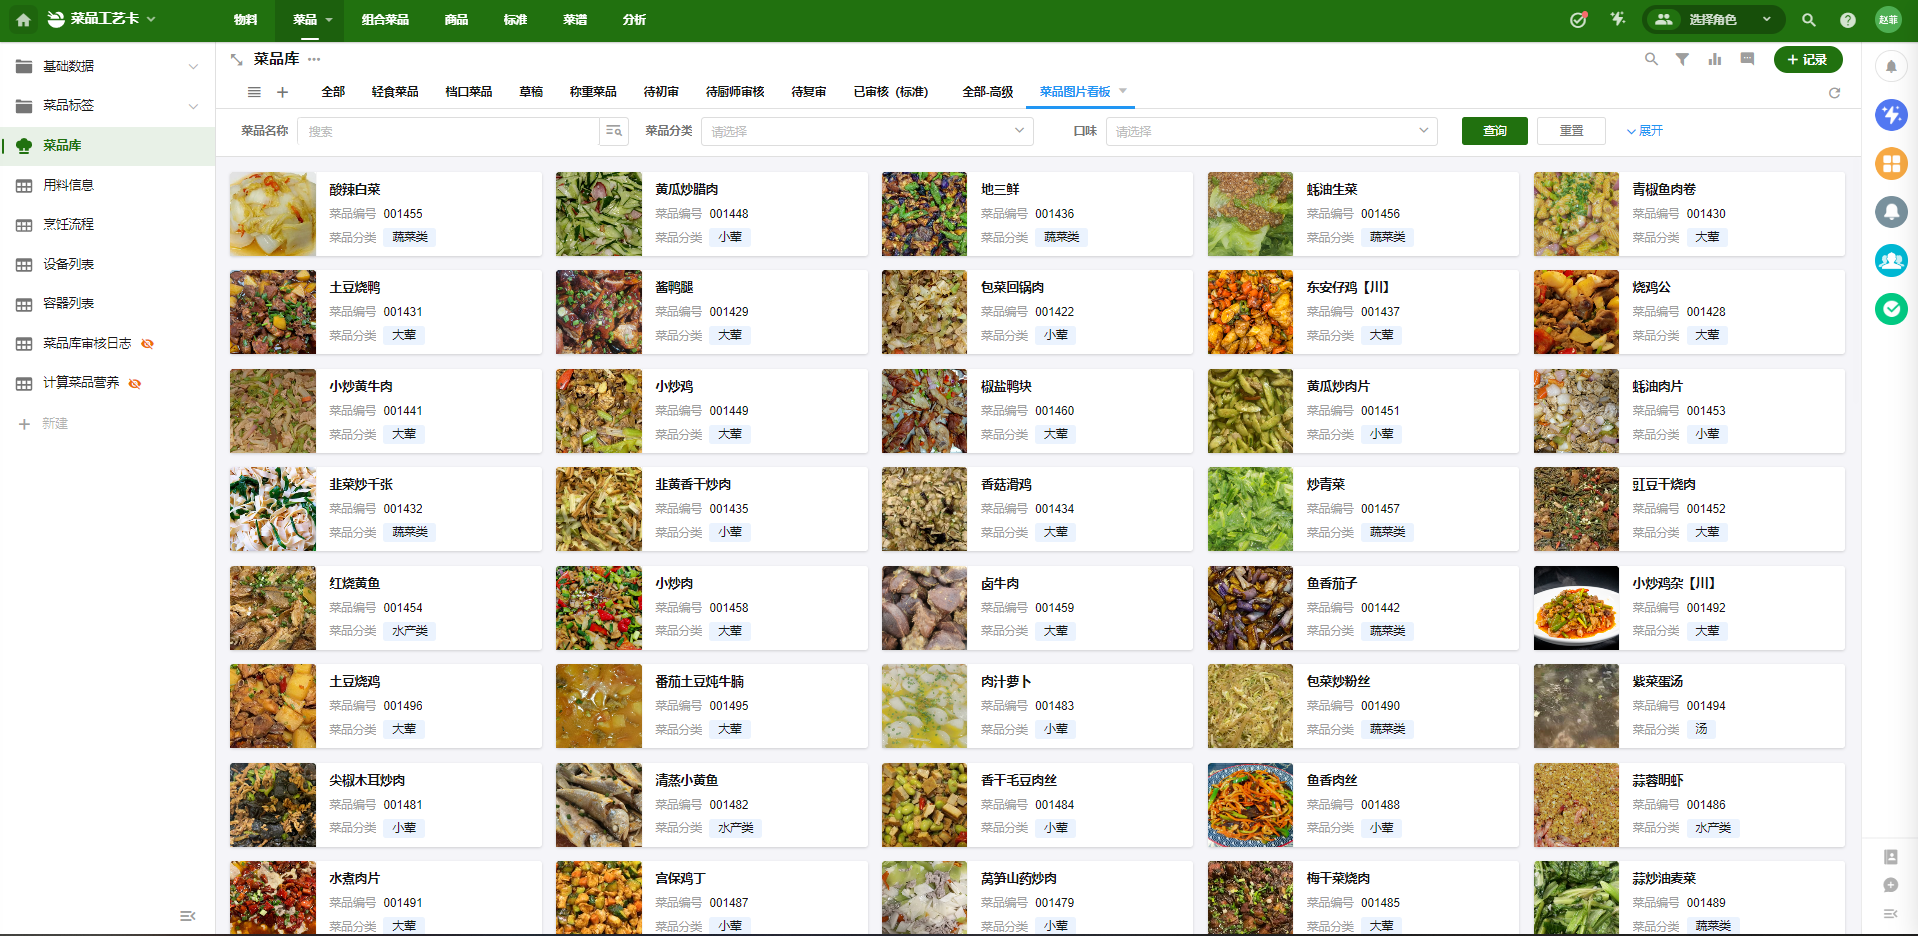Viewport: 1918px width, 936px height.
Task: Open the notification bell in the right sidebar
Action: pos(1890,67)
